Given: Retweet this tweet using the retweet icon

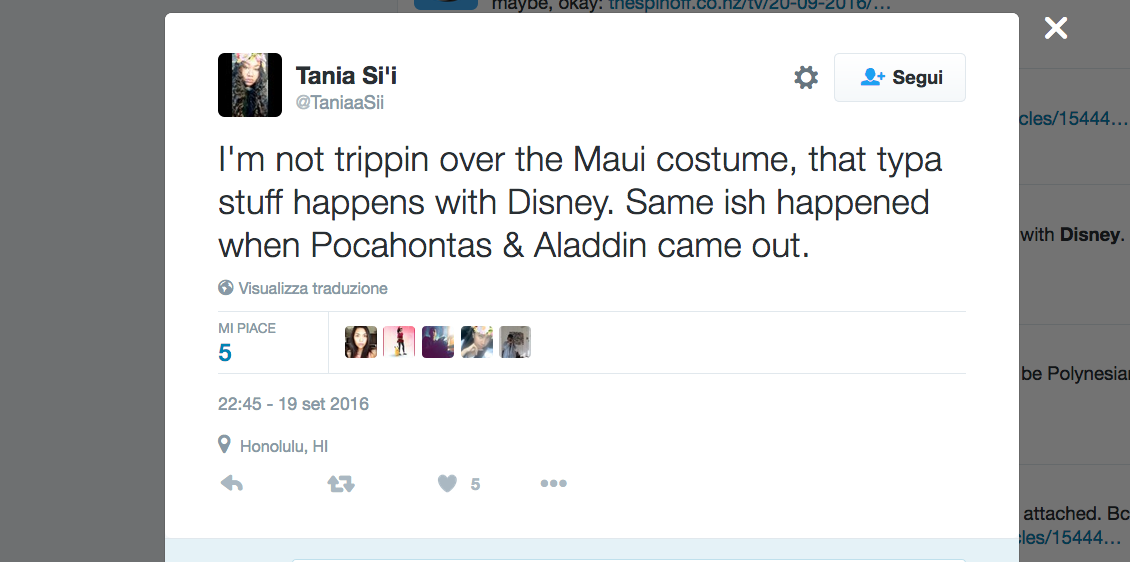Looking at the screenshot, I should click(341, 484).
